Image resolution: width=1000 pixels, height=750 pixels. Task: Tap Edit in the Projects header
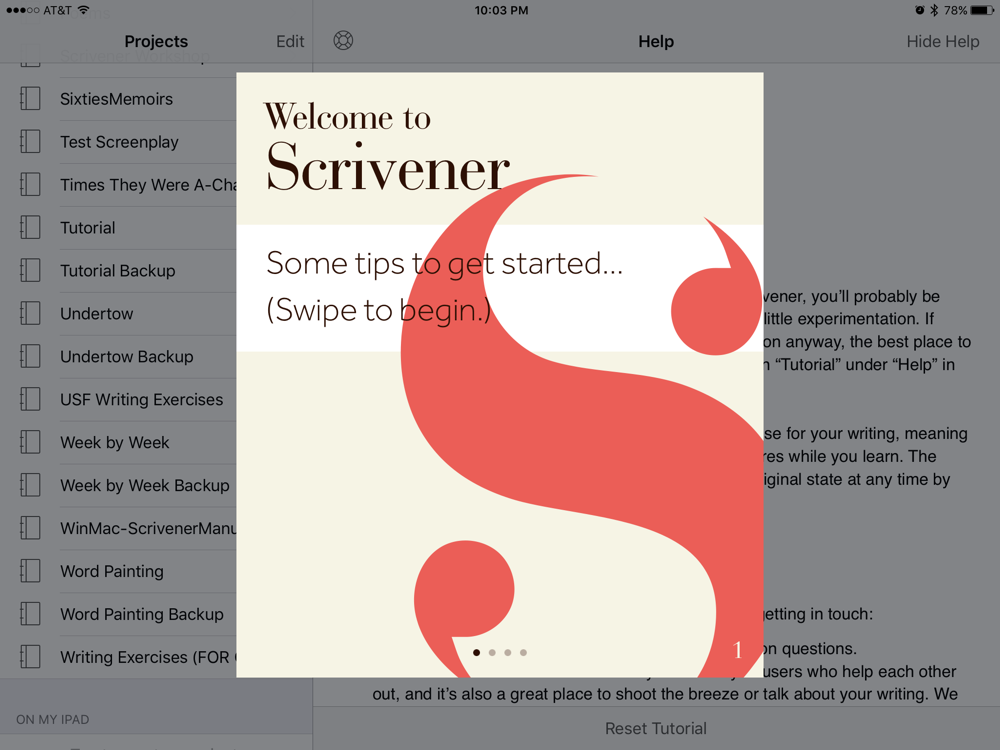tap(290, 41)
